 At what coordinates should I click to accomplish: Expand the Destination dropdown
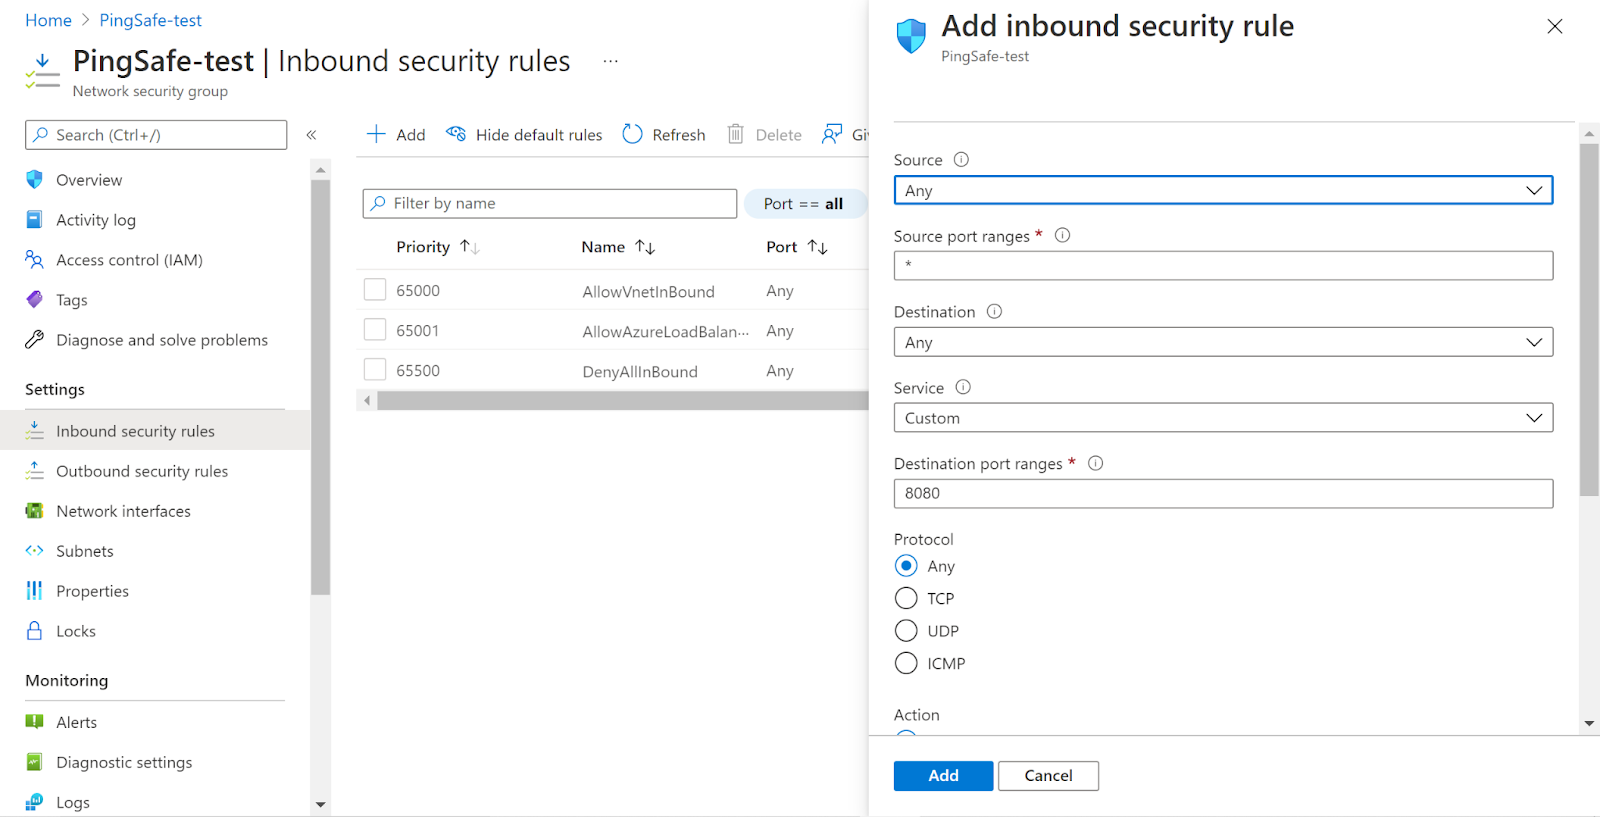coord(1222,342)
